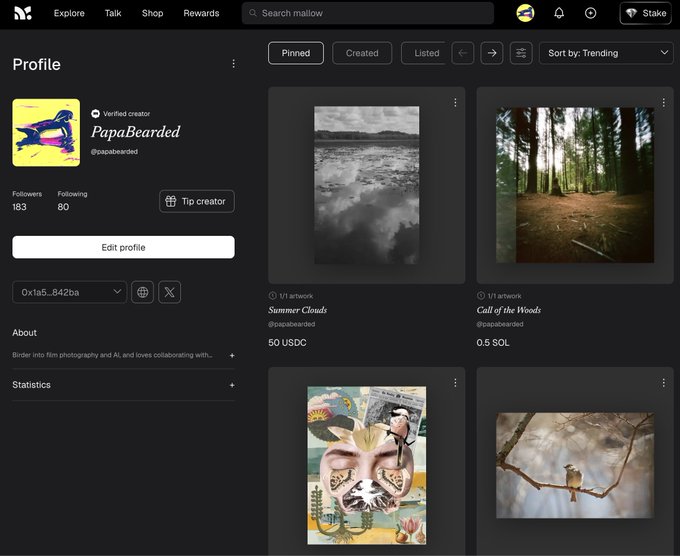
Task: Click the Following count 80
Action: click(63, 207)
